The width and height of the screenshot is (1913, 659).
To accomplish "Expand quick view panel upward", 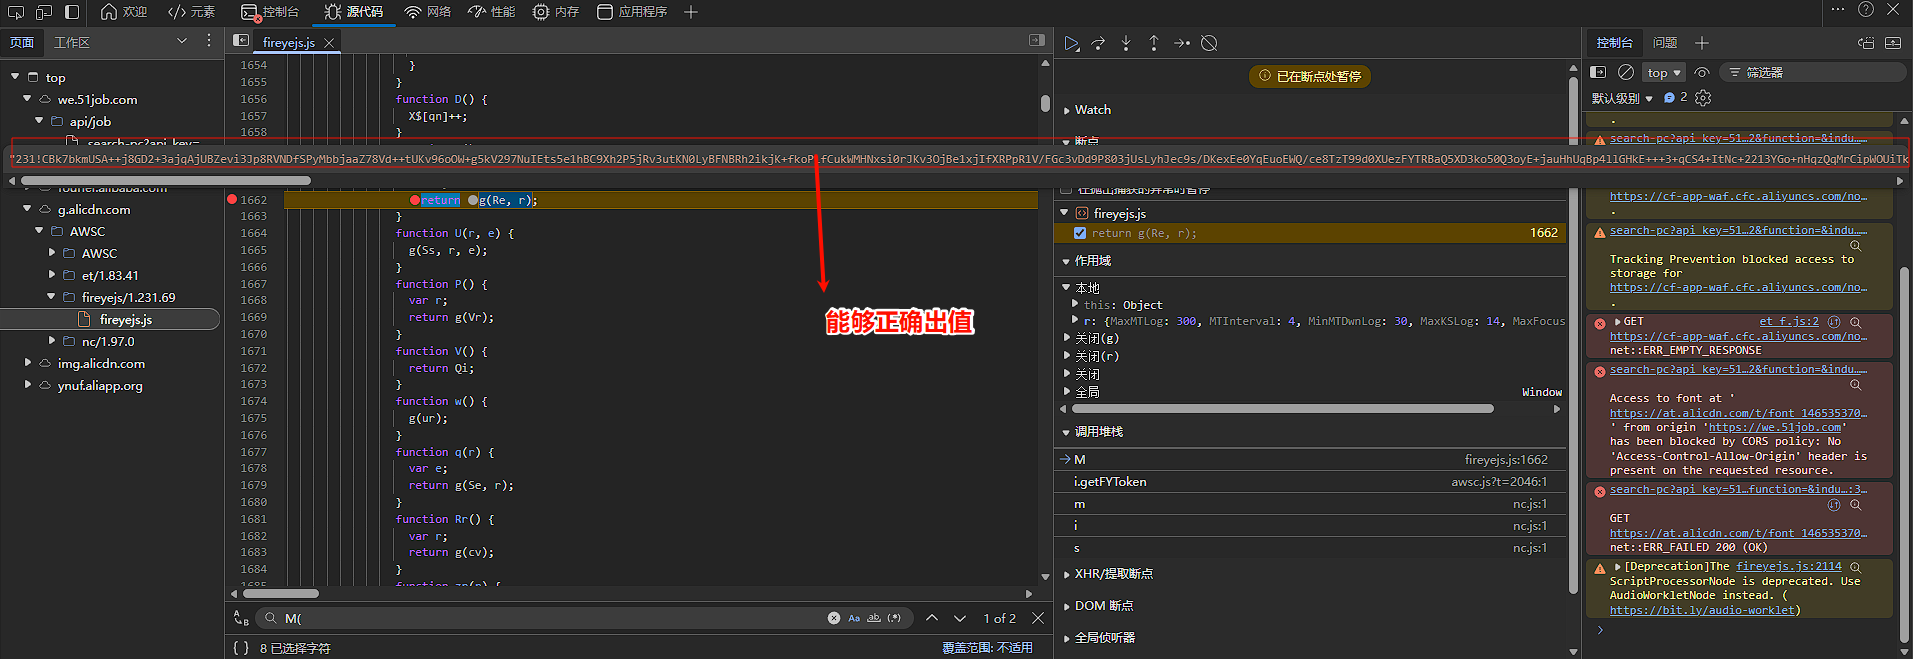I will pos(1893,43).
